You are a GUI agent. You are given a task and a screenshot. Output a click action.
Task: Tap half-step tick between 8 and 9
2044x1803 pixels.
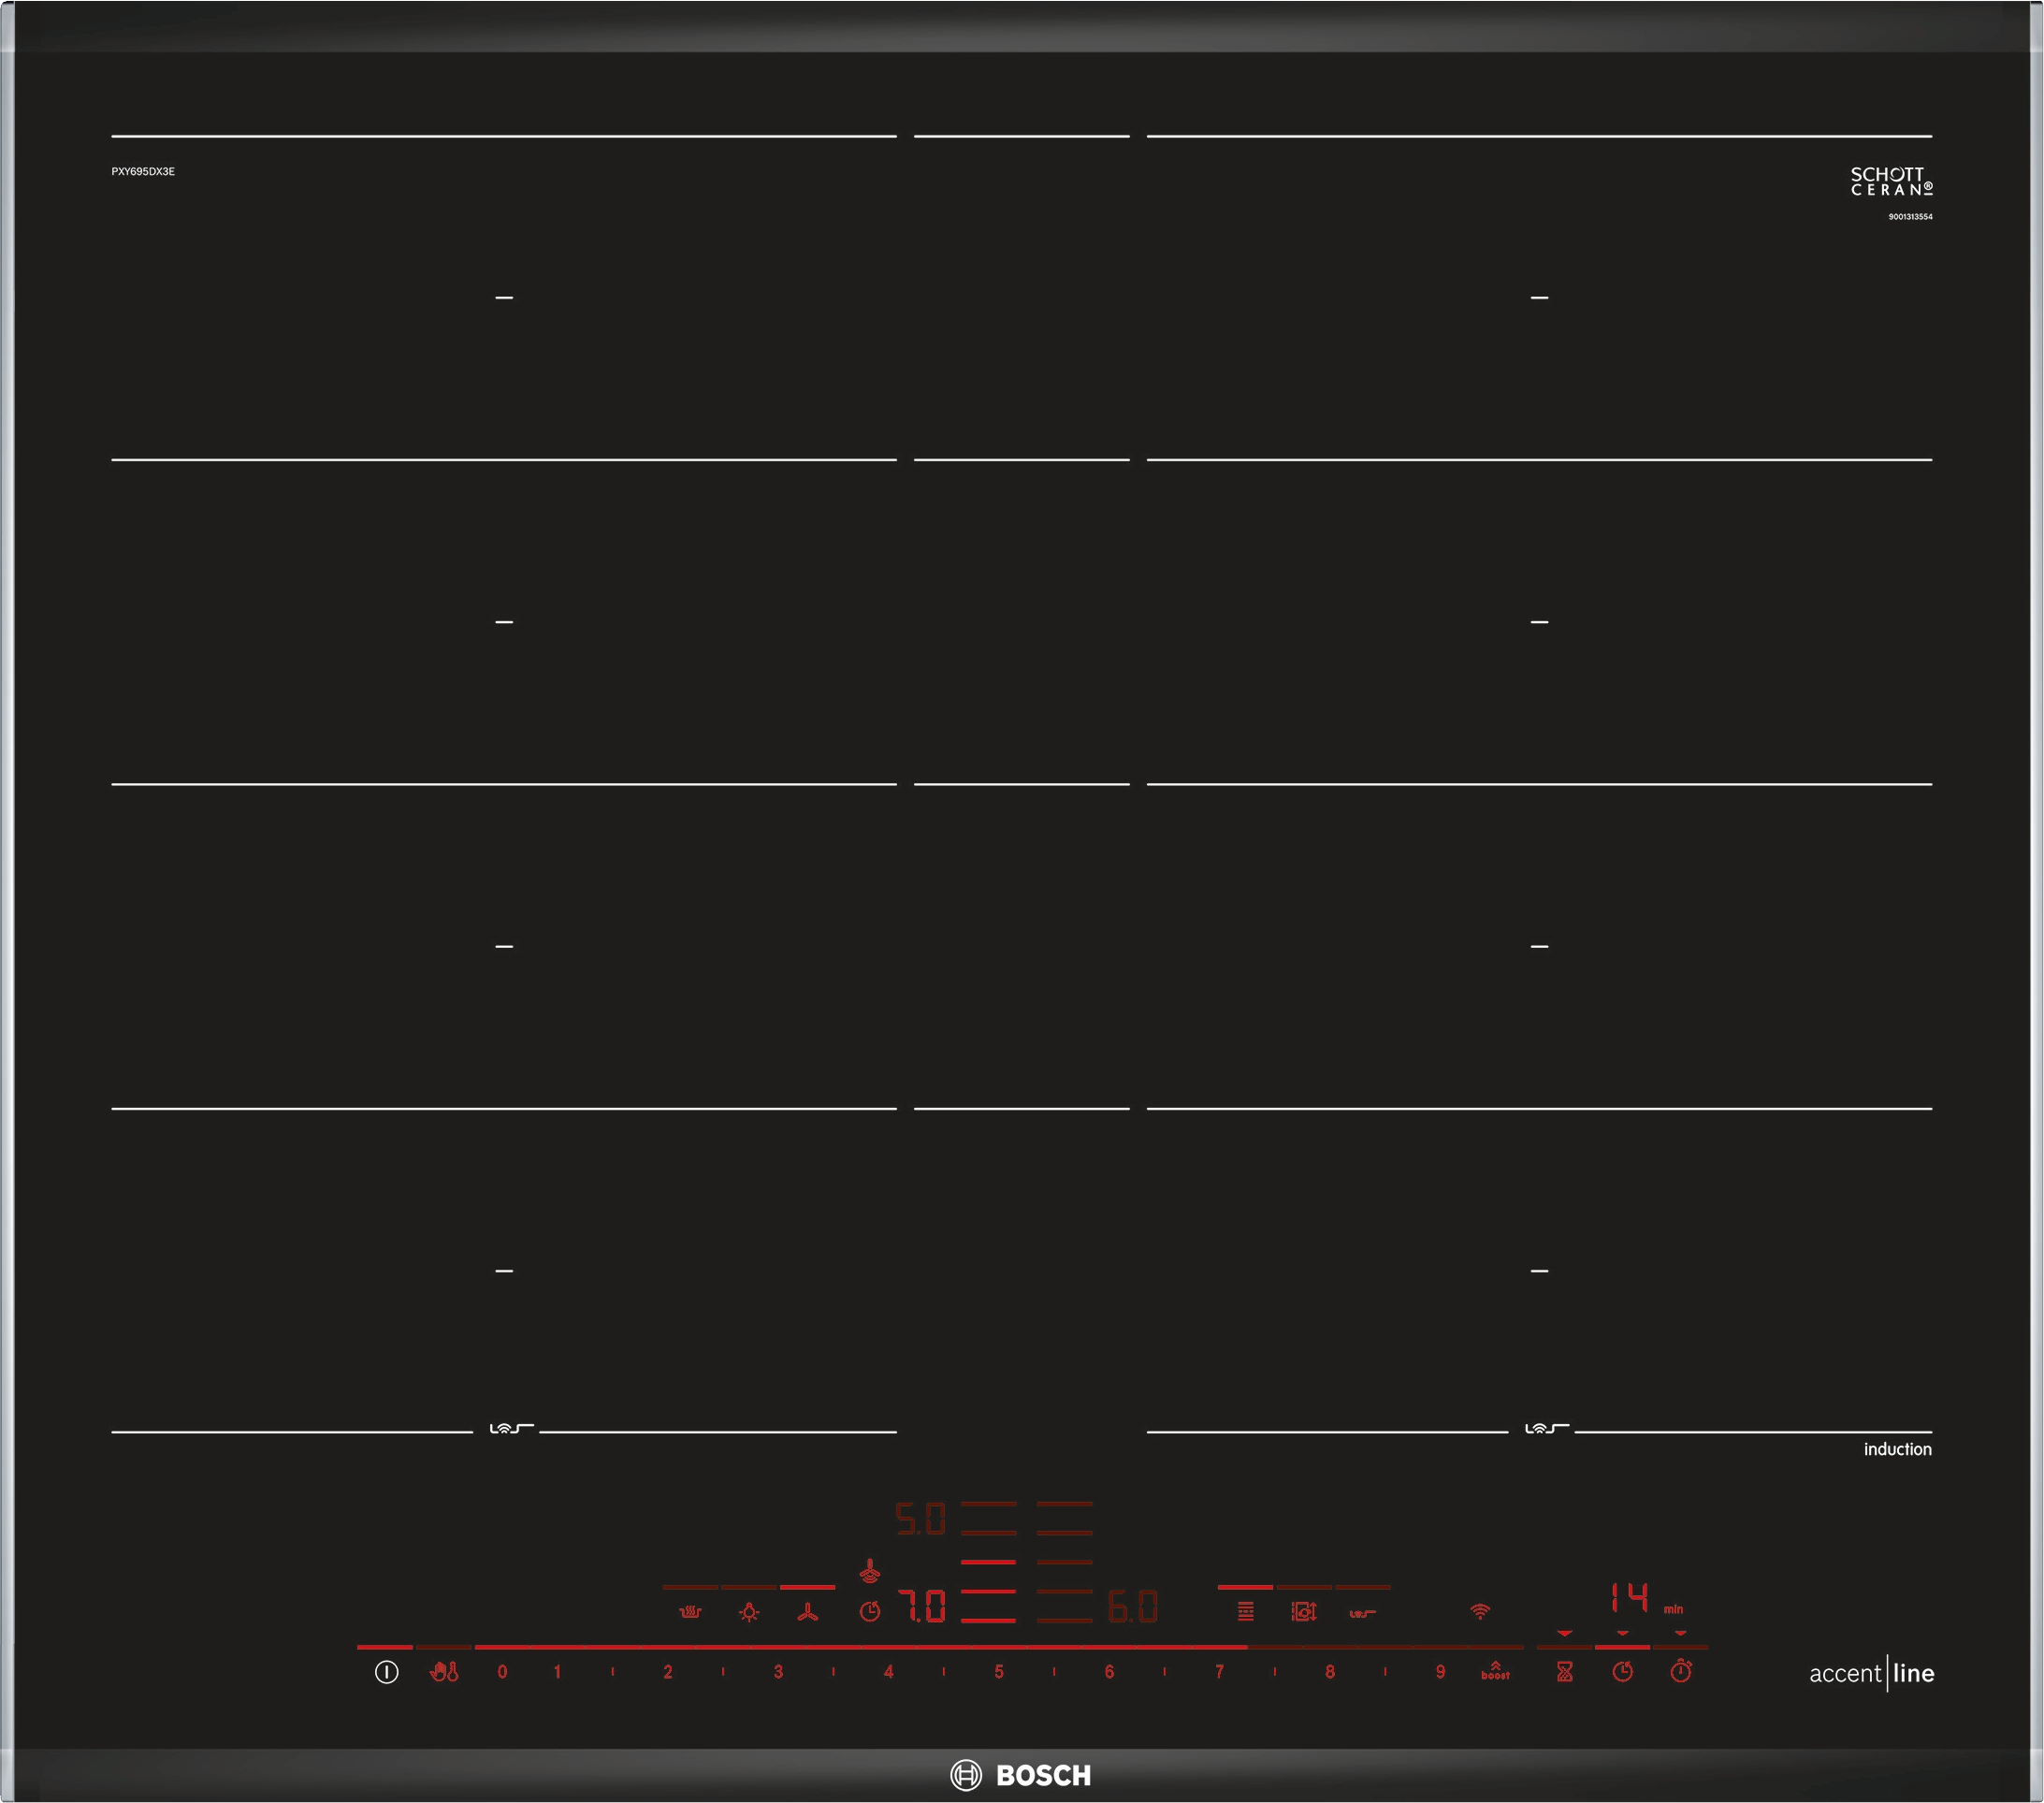tap(1385, 1671)
